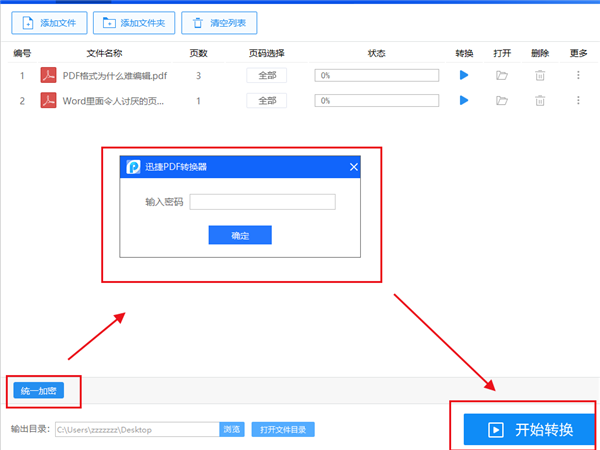Screen dimensions: 600x450
Task: Click progress bar of PDF格式为什么难编辑.pdf
Action: click(x=377, y=75)
